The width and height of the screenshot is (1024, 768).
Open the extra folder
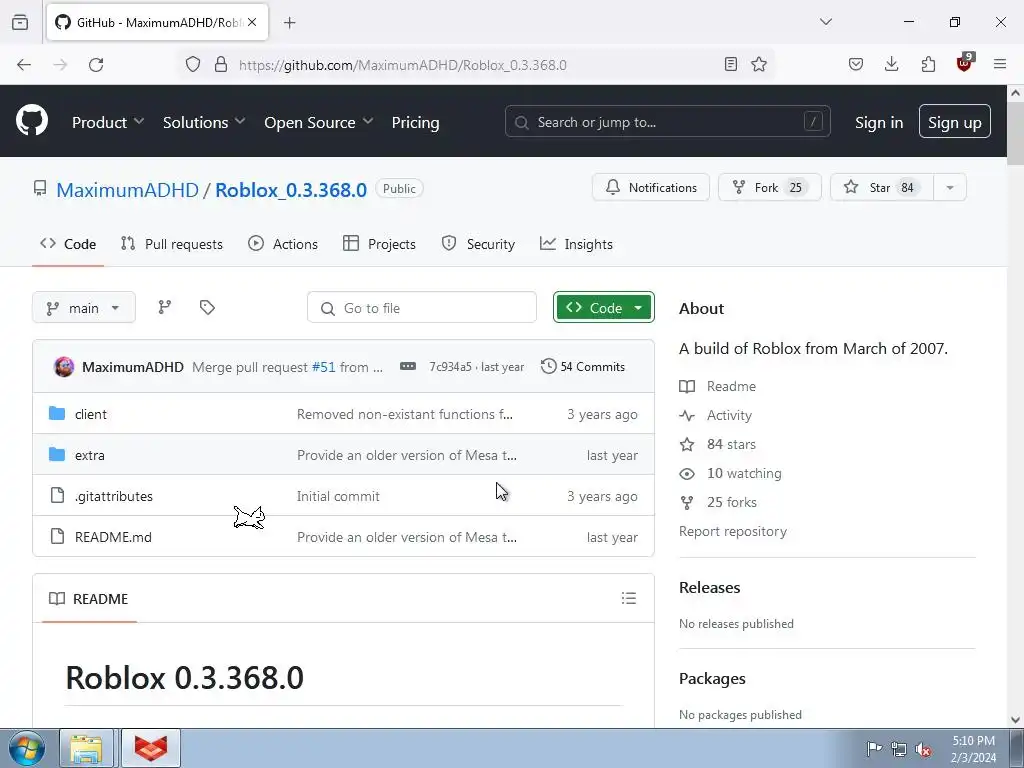pos(89,455)
